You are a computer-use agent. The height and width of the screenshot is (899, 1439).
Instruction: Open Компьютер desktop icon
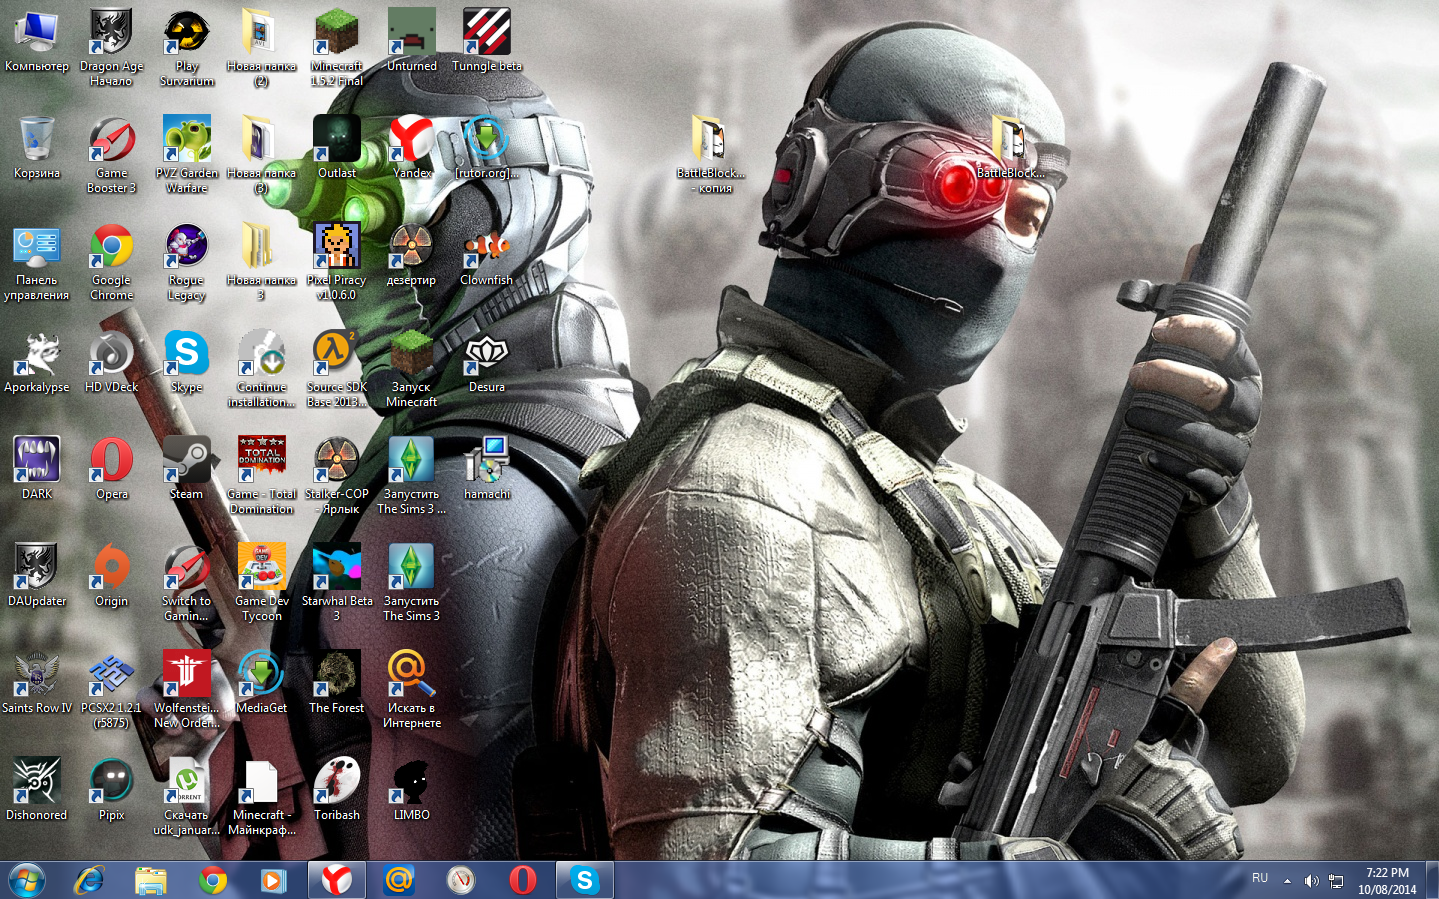(37, 40)
